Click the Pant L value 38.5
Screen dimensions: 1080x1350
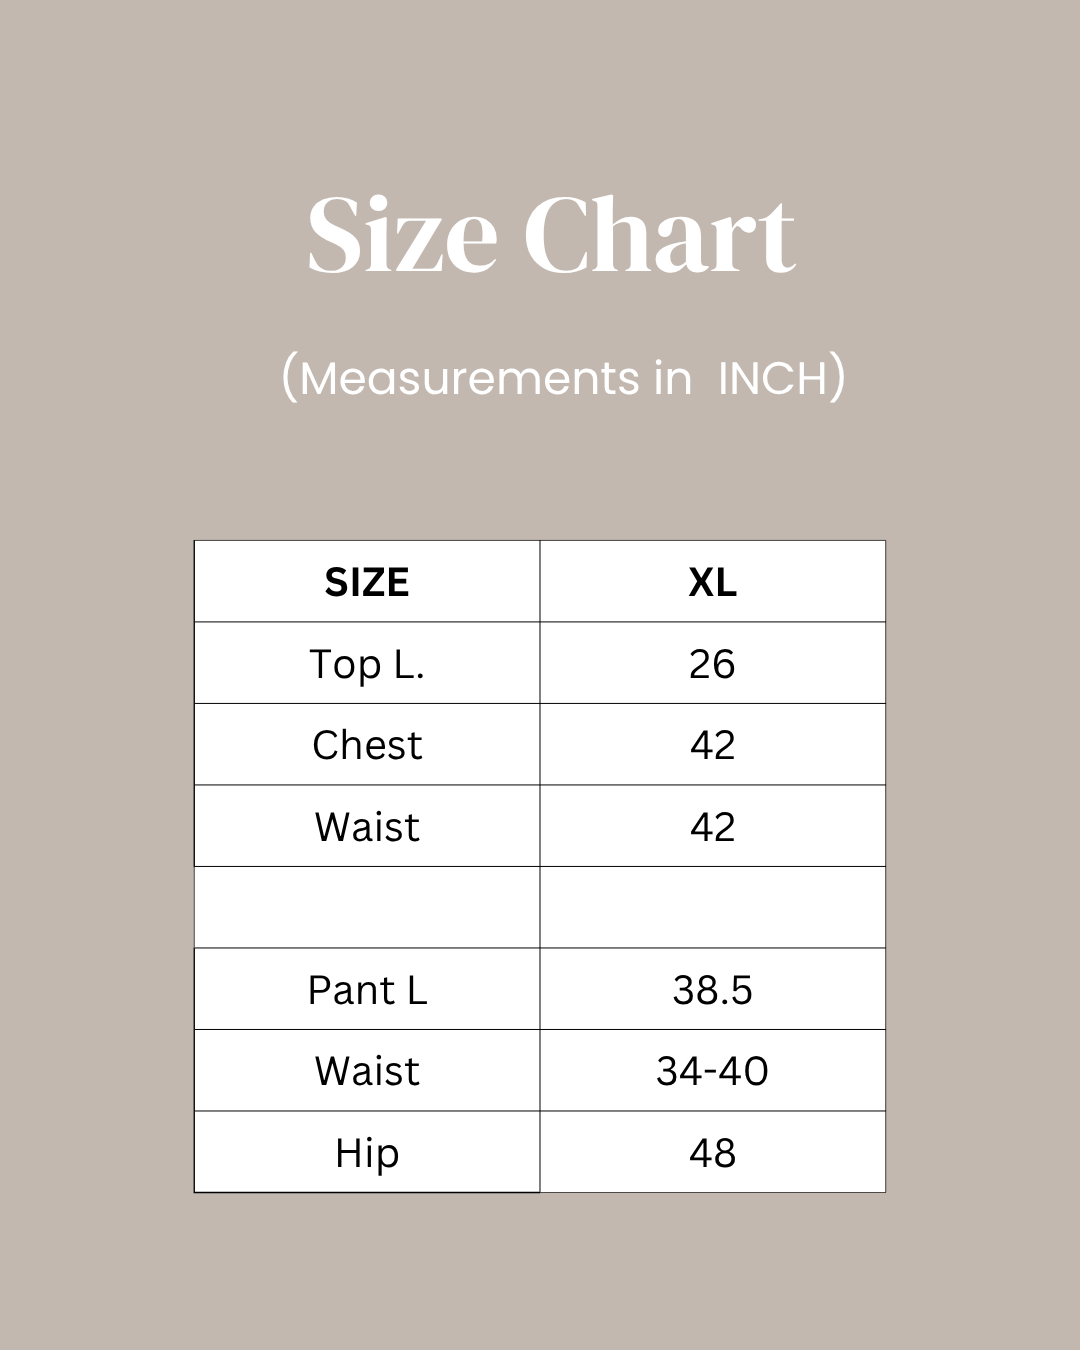coord(713,990)
